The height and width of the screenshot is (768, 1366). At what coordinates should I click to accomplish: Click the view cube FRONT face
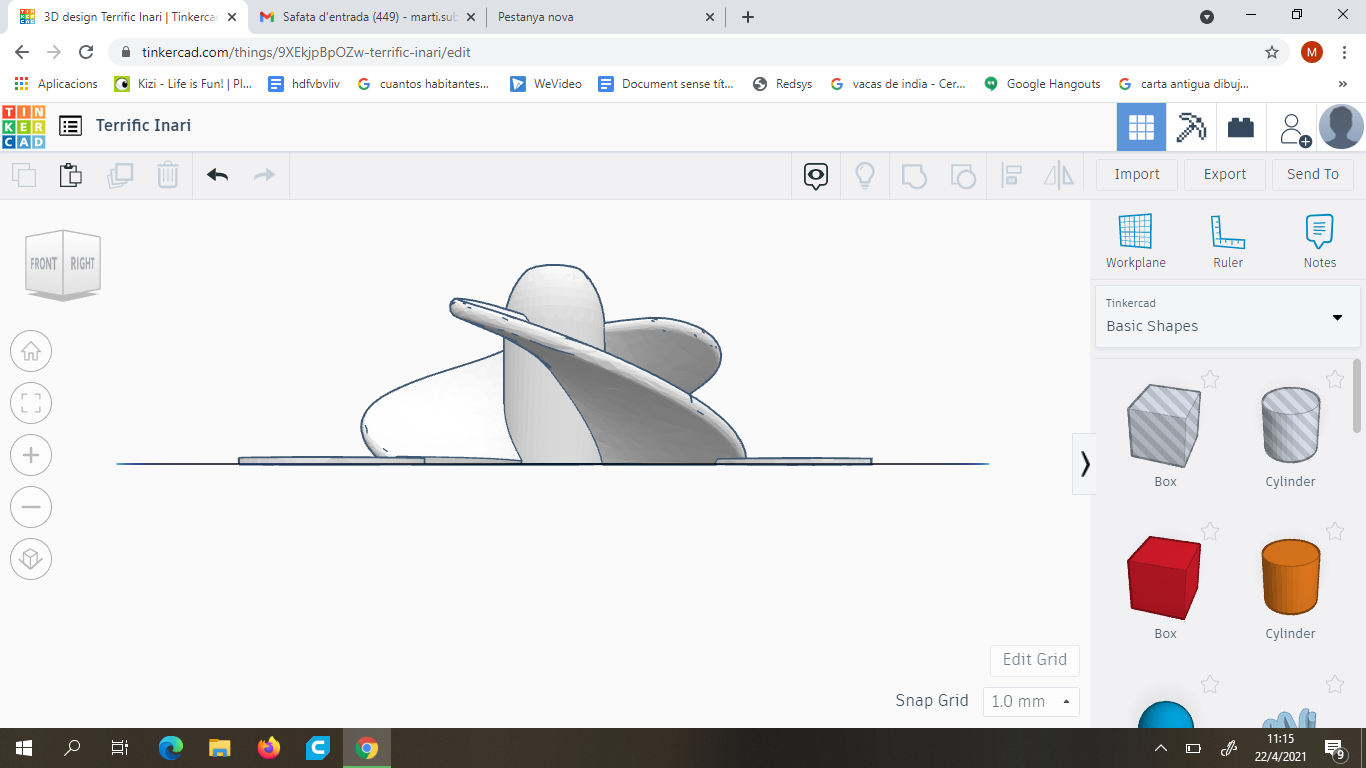(x=44, y=263)
